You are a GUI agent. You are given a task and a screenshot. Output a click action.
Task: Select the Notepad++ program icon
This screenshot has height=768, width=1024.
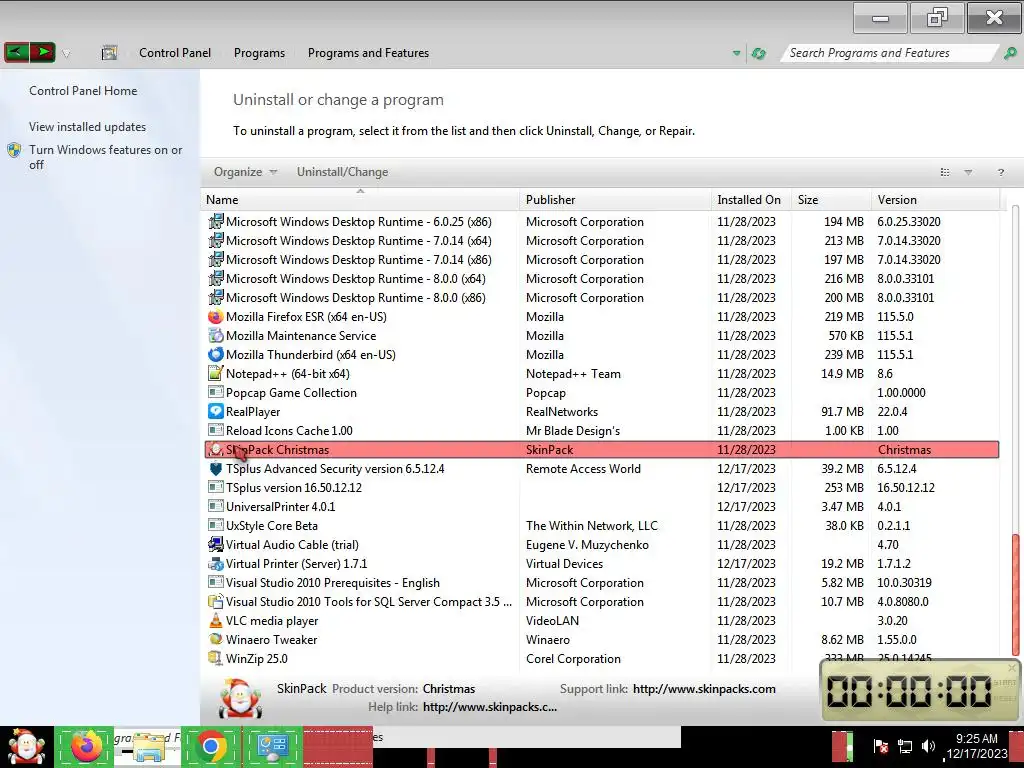216,374
